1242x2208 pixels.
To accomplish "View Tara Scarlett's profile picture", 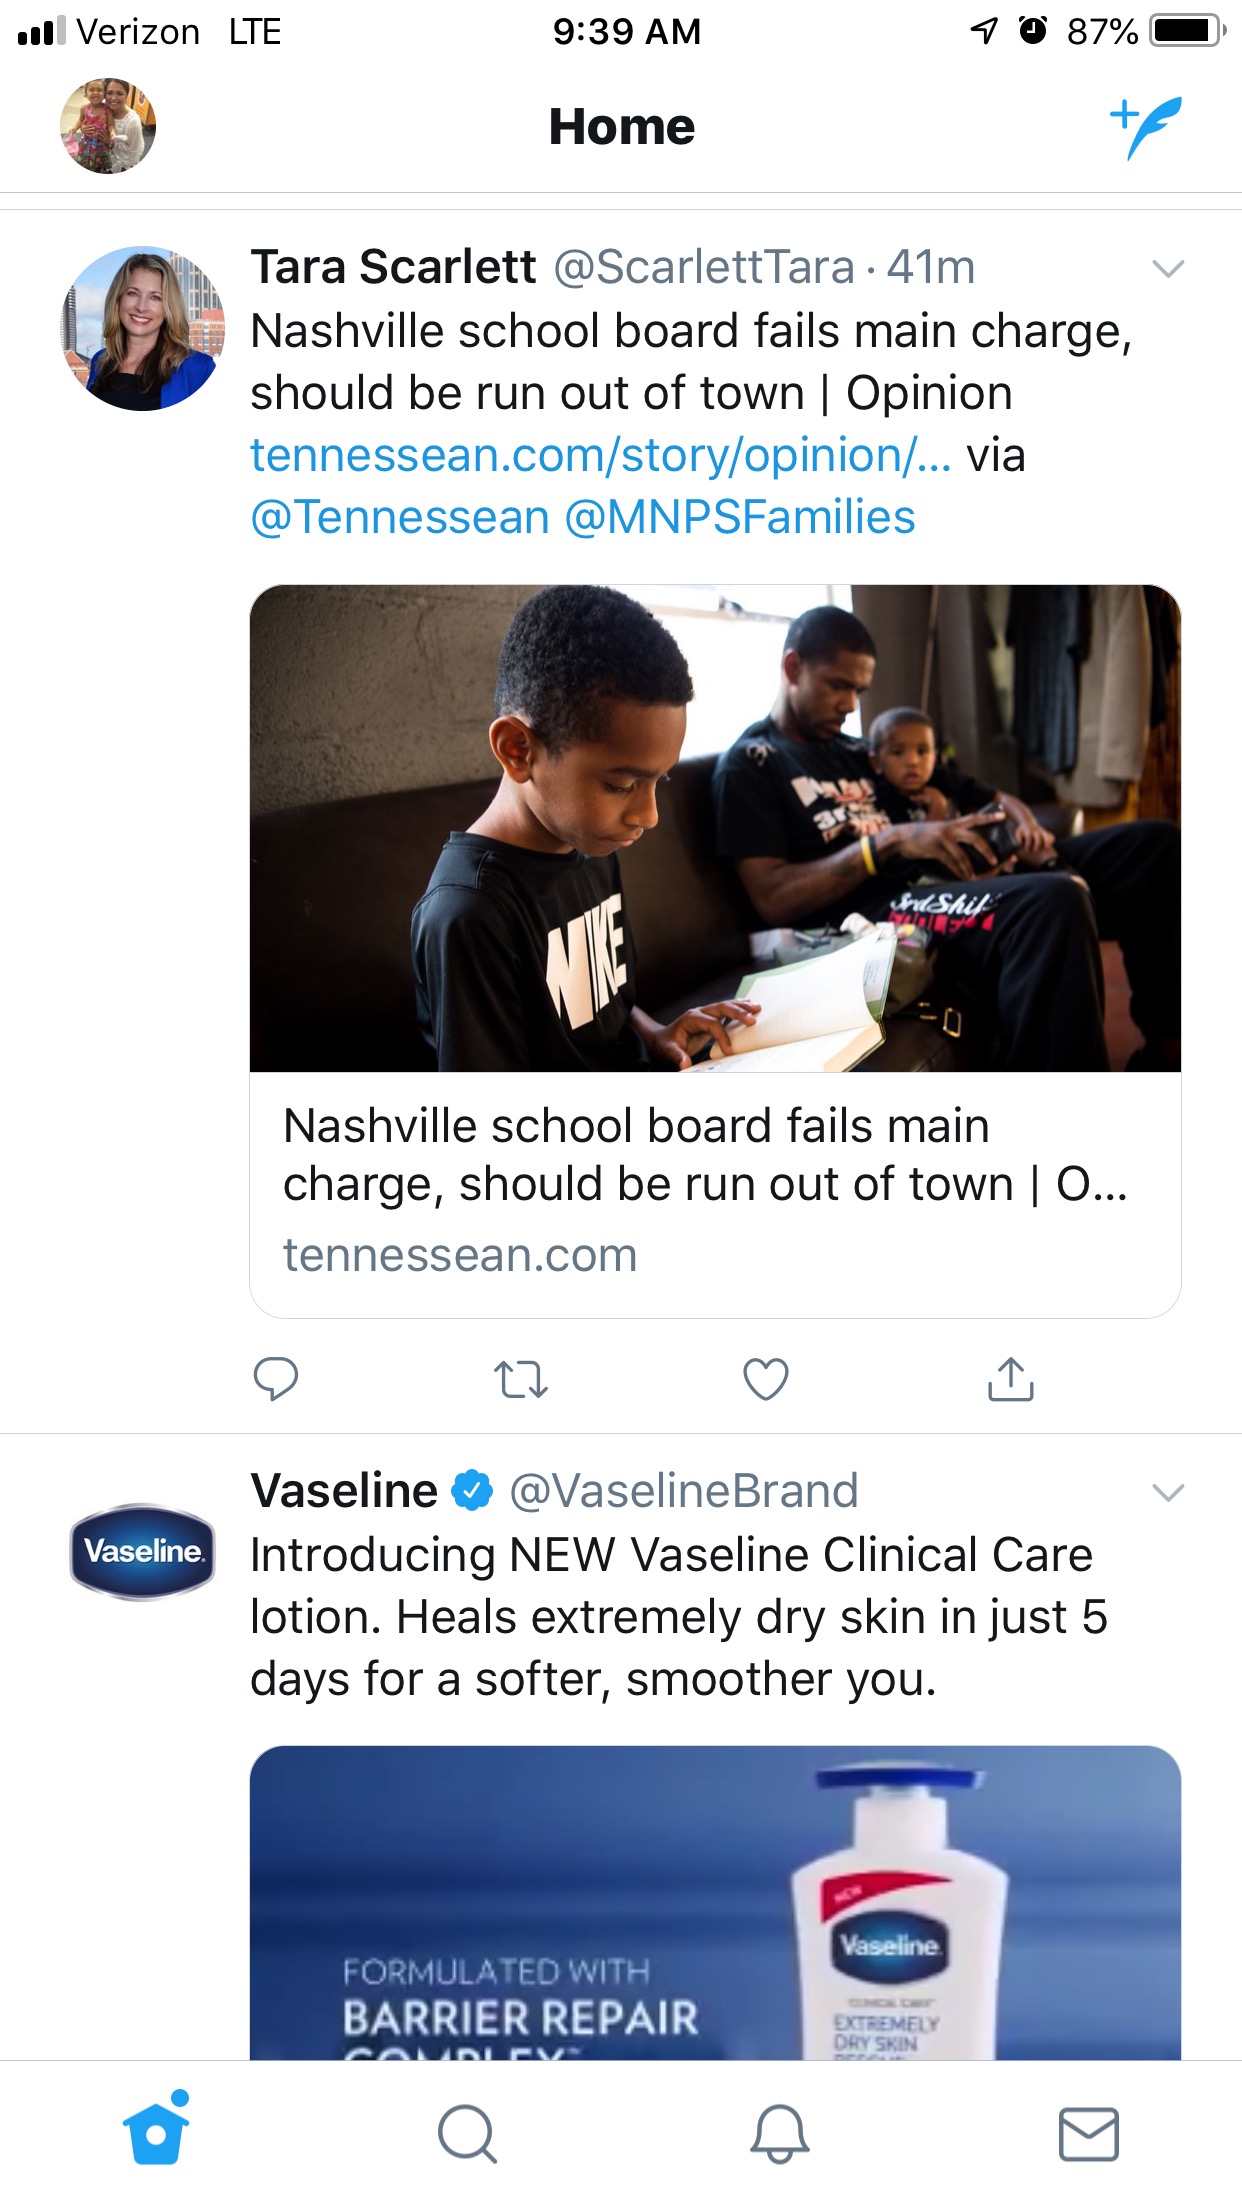I will tap(143, 329).
